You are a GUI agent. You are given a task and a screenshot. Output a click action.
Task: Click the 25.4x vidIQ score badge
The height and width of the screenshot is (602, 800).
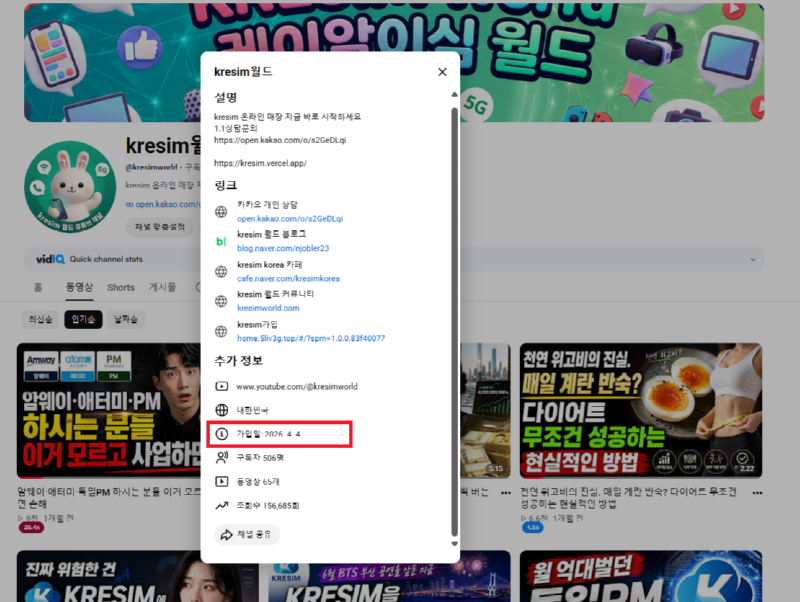click(x=32, y=528)
